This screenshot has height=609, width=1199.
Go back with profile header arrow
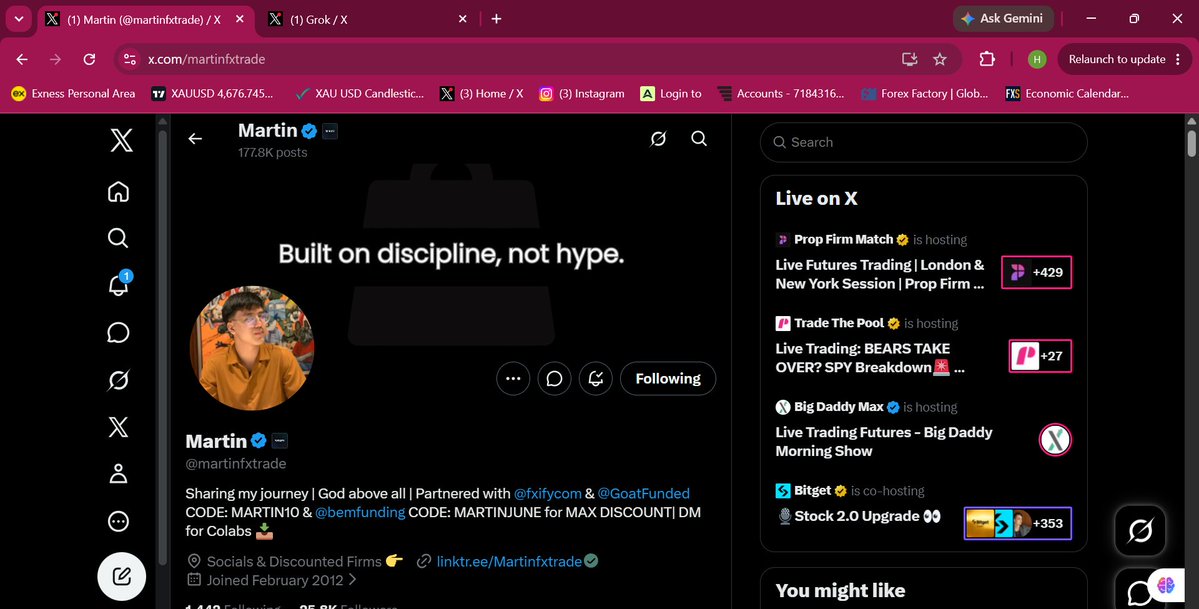click(x=195, y=138)
